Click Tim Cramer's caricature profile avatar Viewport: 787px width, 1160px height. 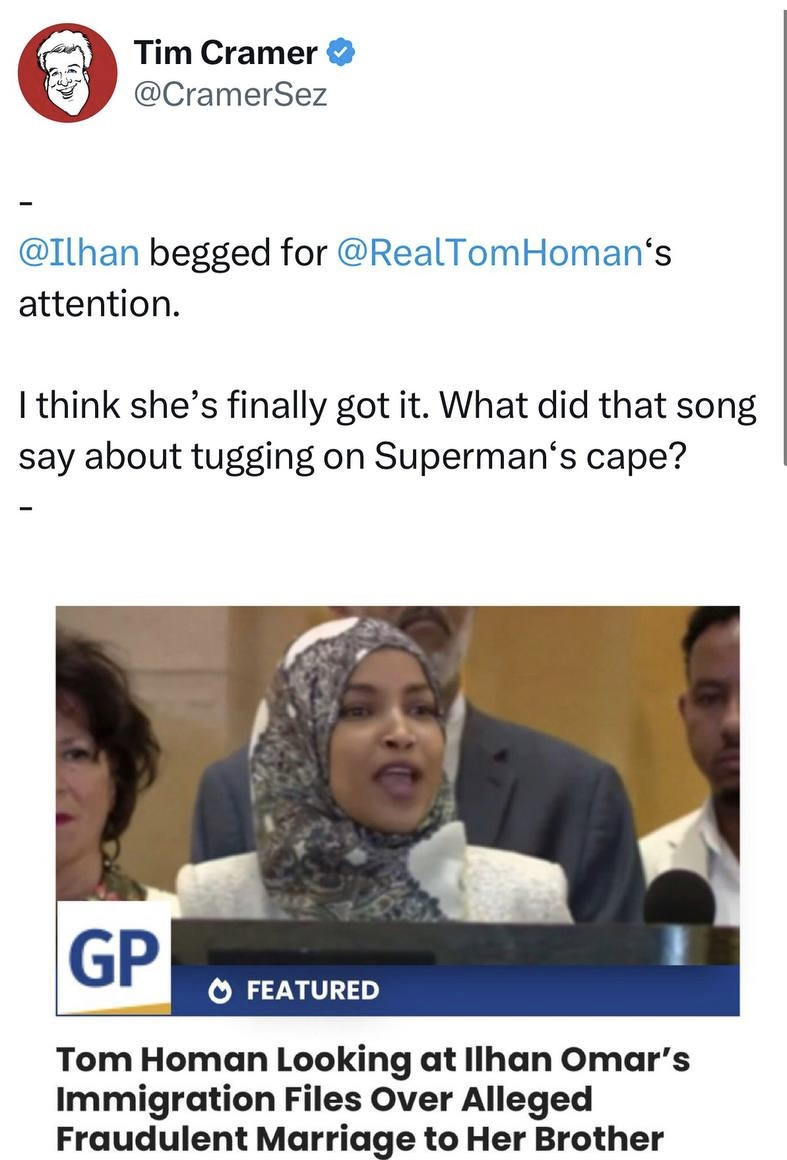[x=68, y=72]
